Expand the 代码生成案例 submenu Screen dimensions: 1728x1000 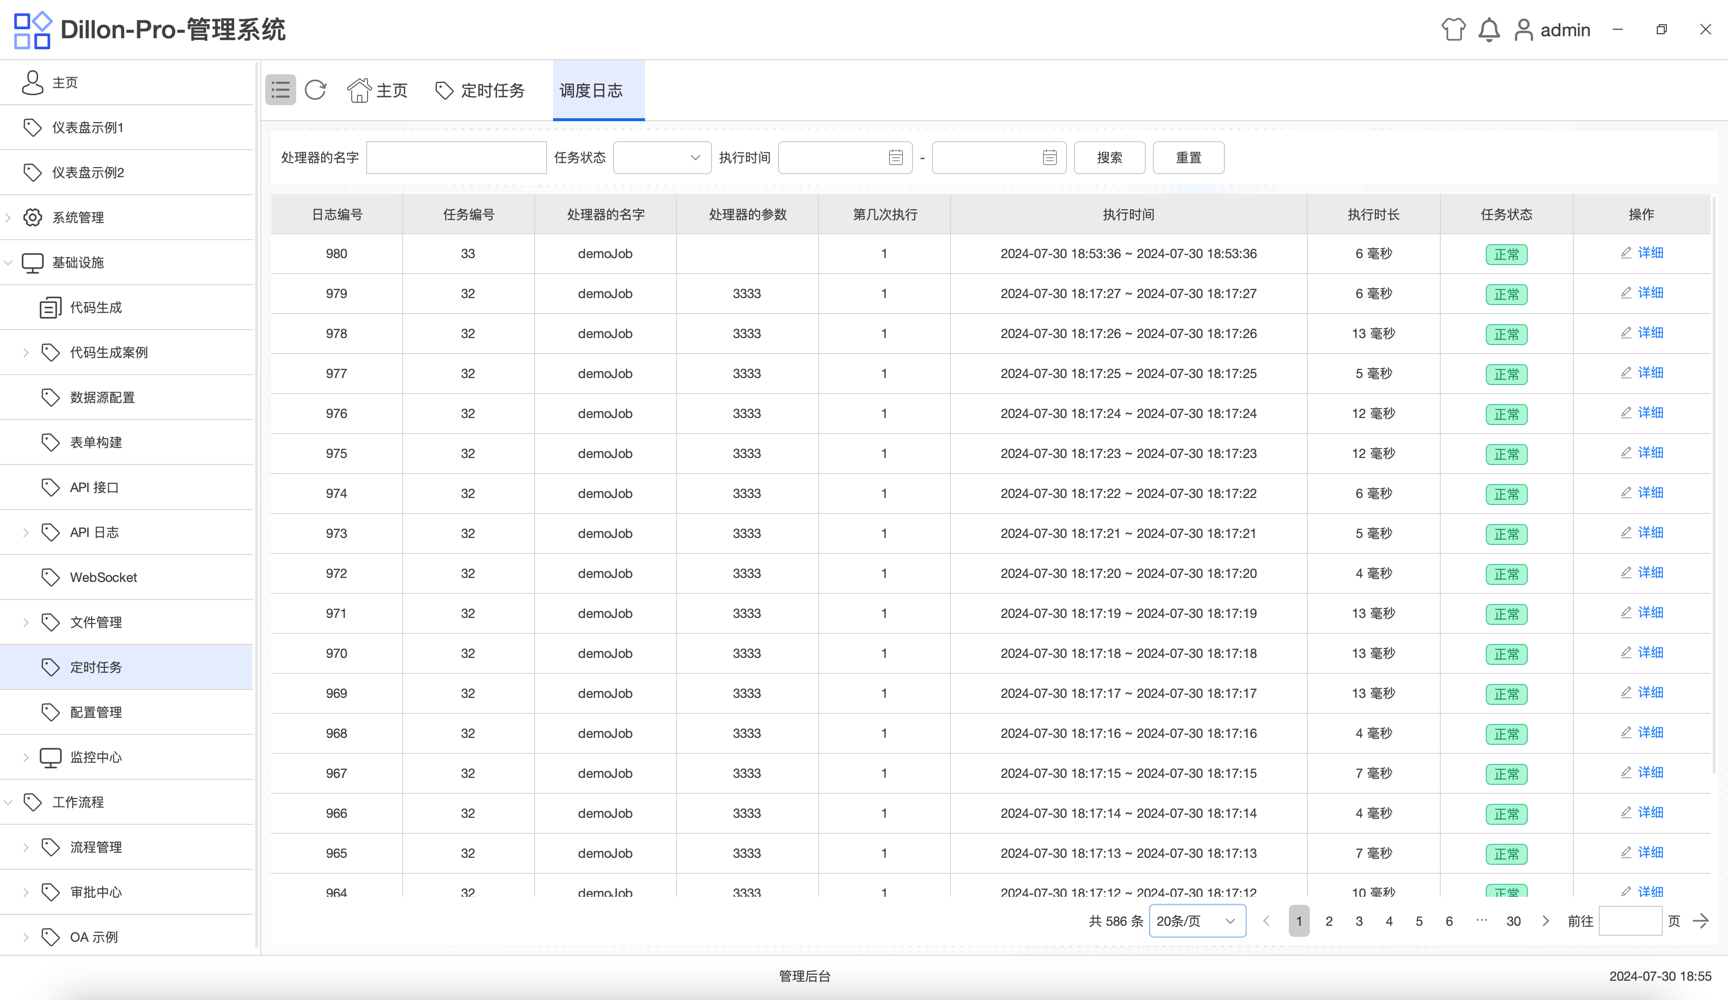26,352
